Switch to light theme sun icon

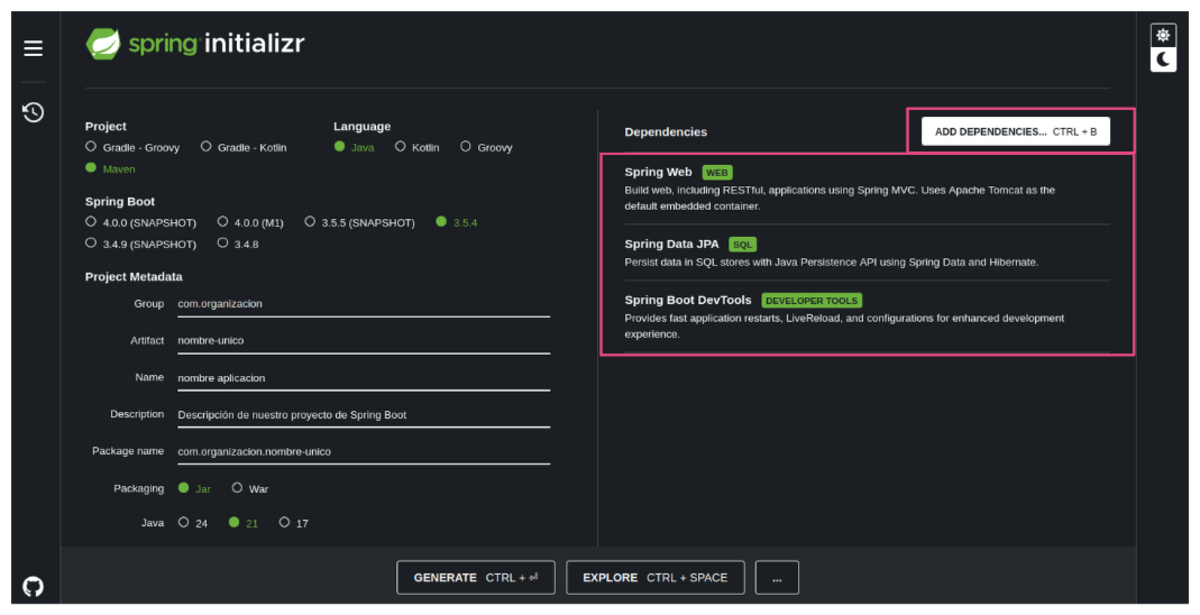(1163, 35)
